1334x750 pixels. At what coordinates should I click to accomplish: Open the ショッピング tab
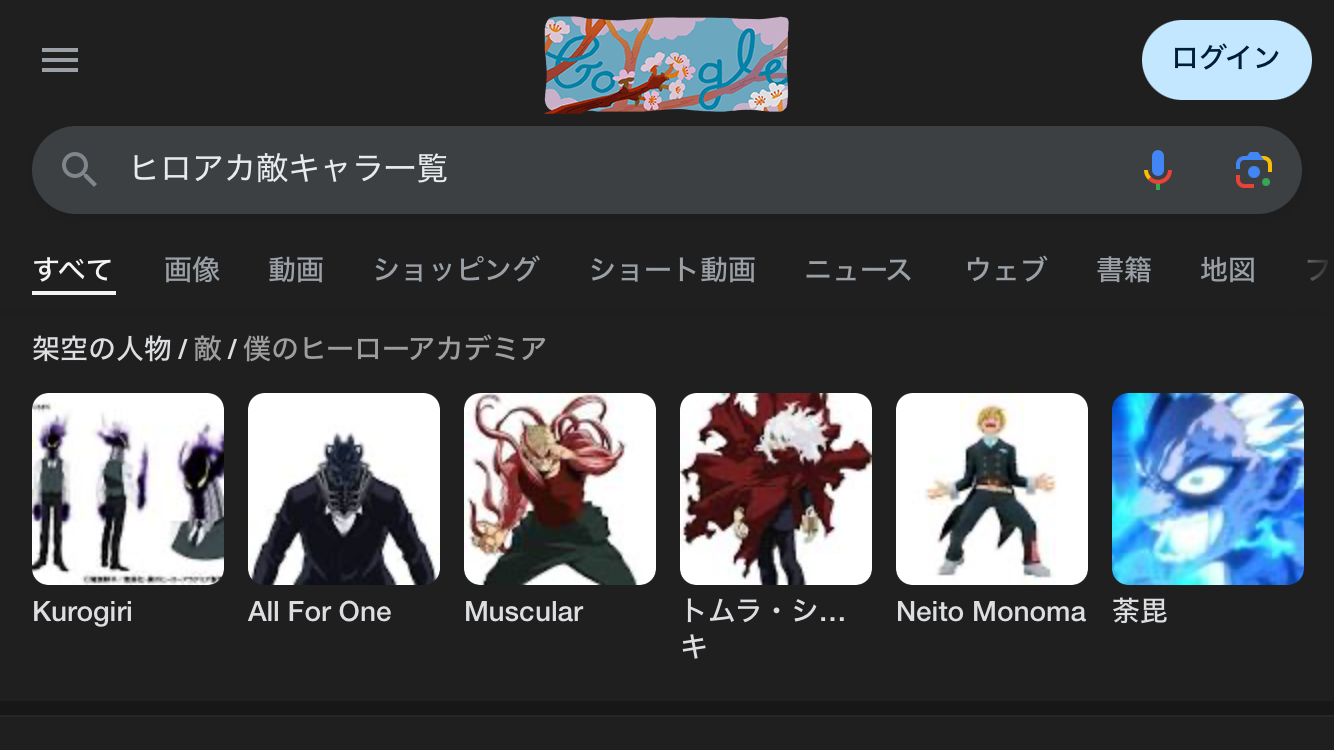(x=456, y=270)
